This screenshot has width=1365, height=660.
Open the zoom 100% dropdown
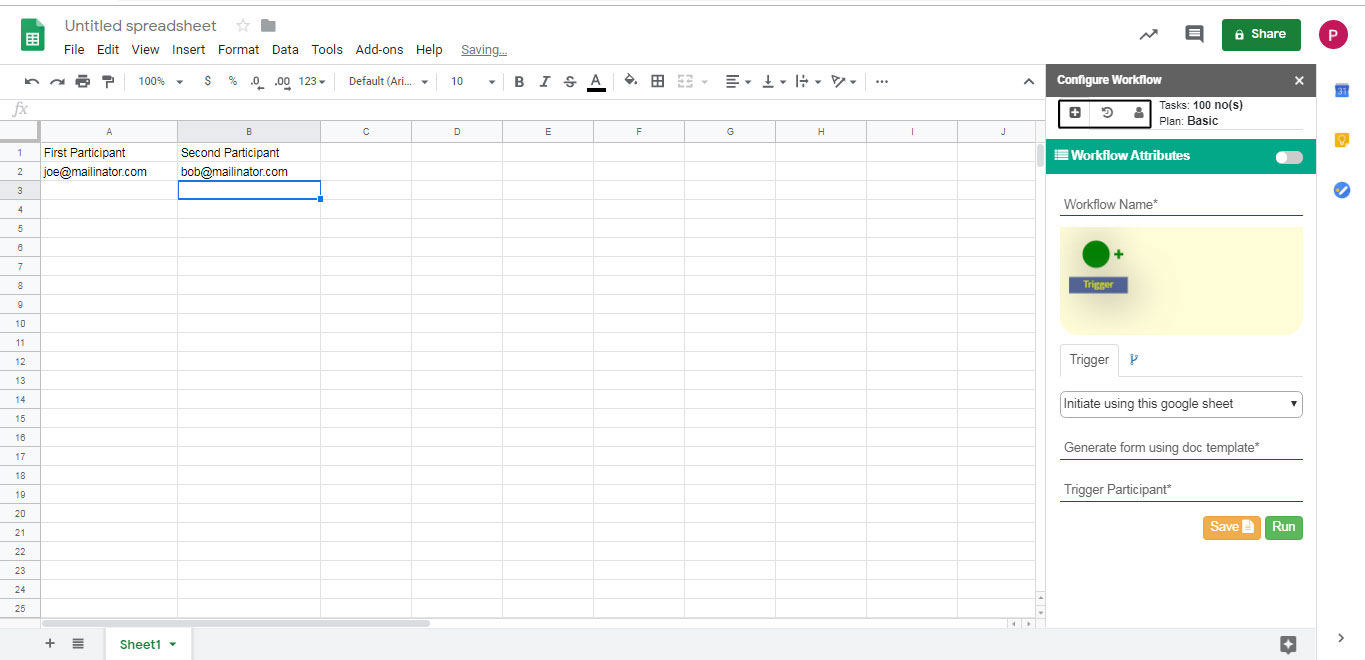[161, 81]
